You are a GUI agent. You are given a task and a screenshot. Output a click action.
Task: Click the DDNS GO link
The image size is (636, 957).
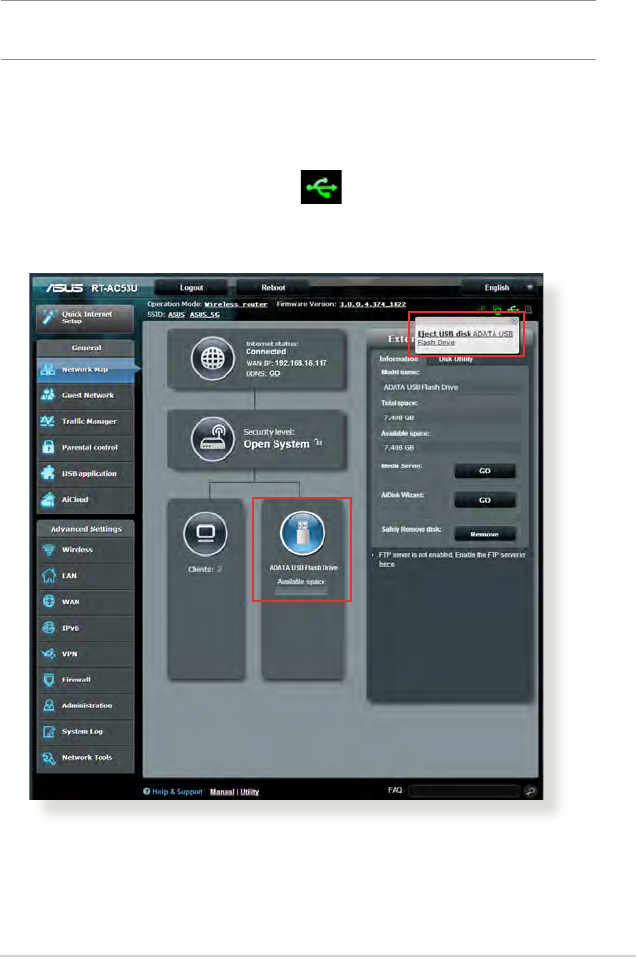pos(275,374)
